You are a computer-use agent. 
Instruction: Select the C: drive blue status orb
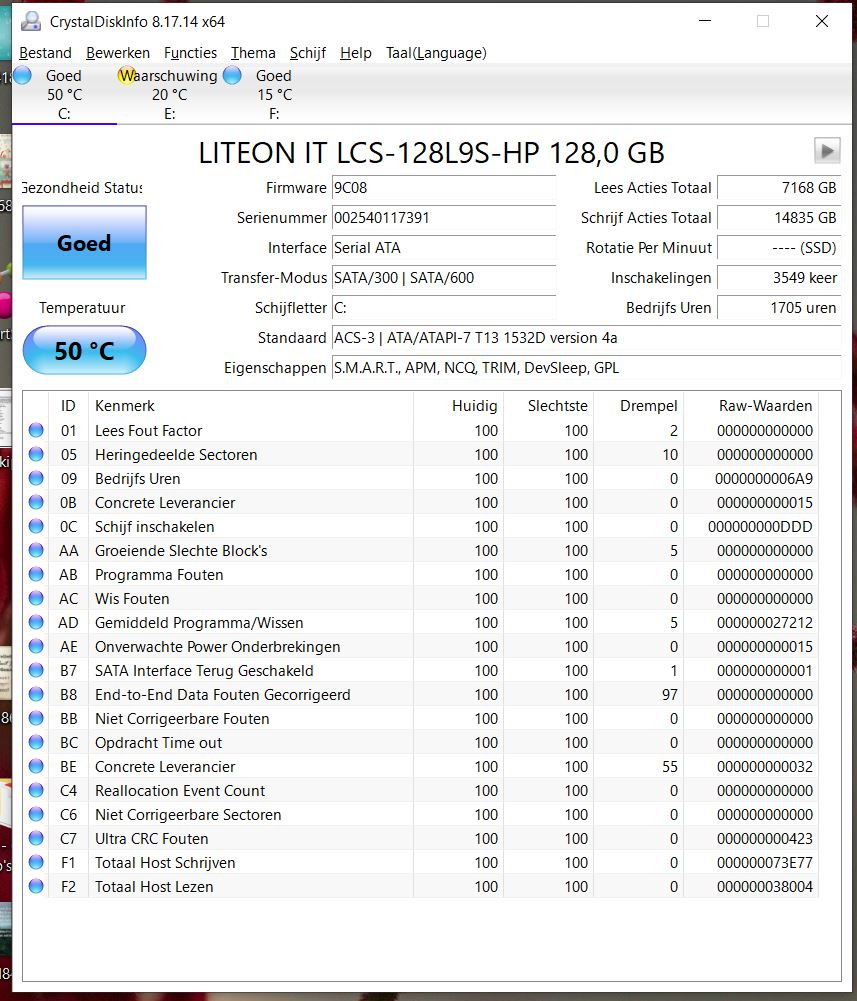(22, 75)
